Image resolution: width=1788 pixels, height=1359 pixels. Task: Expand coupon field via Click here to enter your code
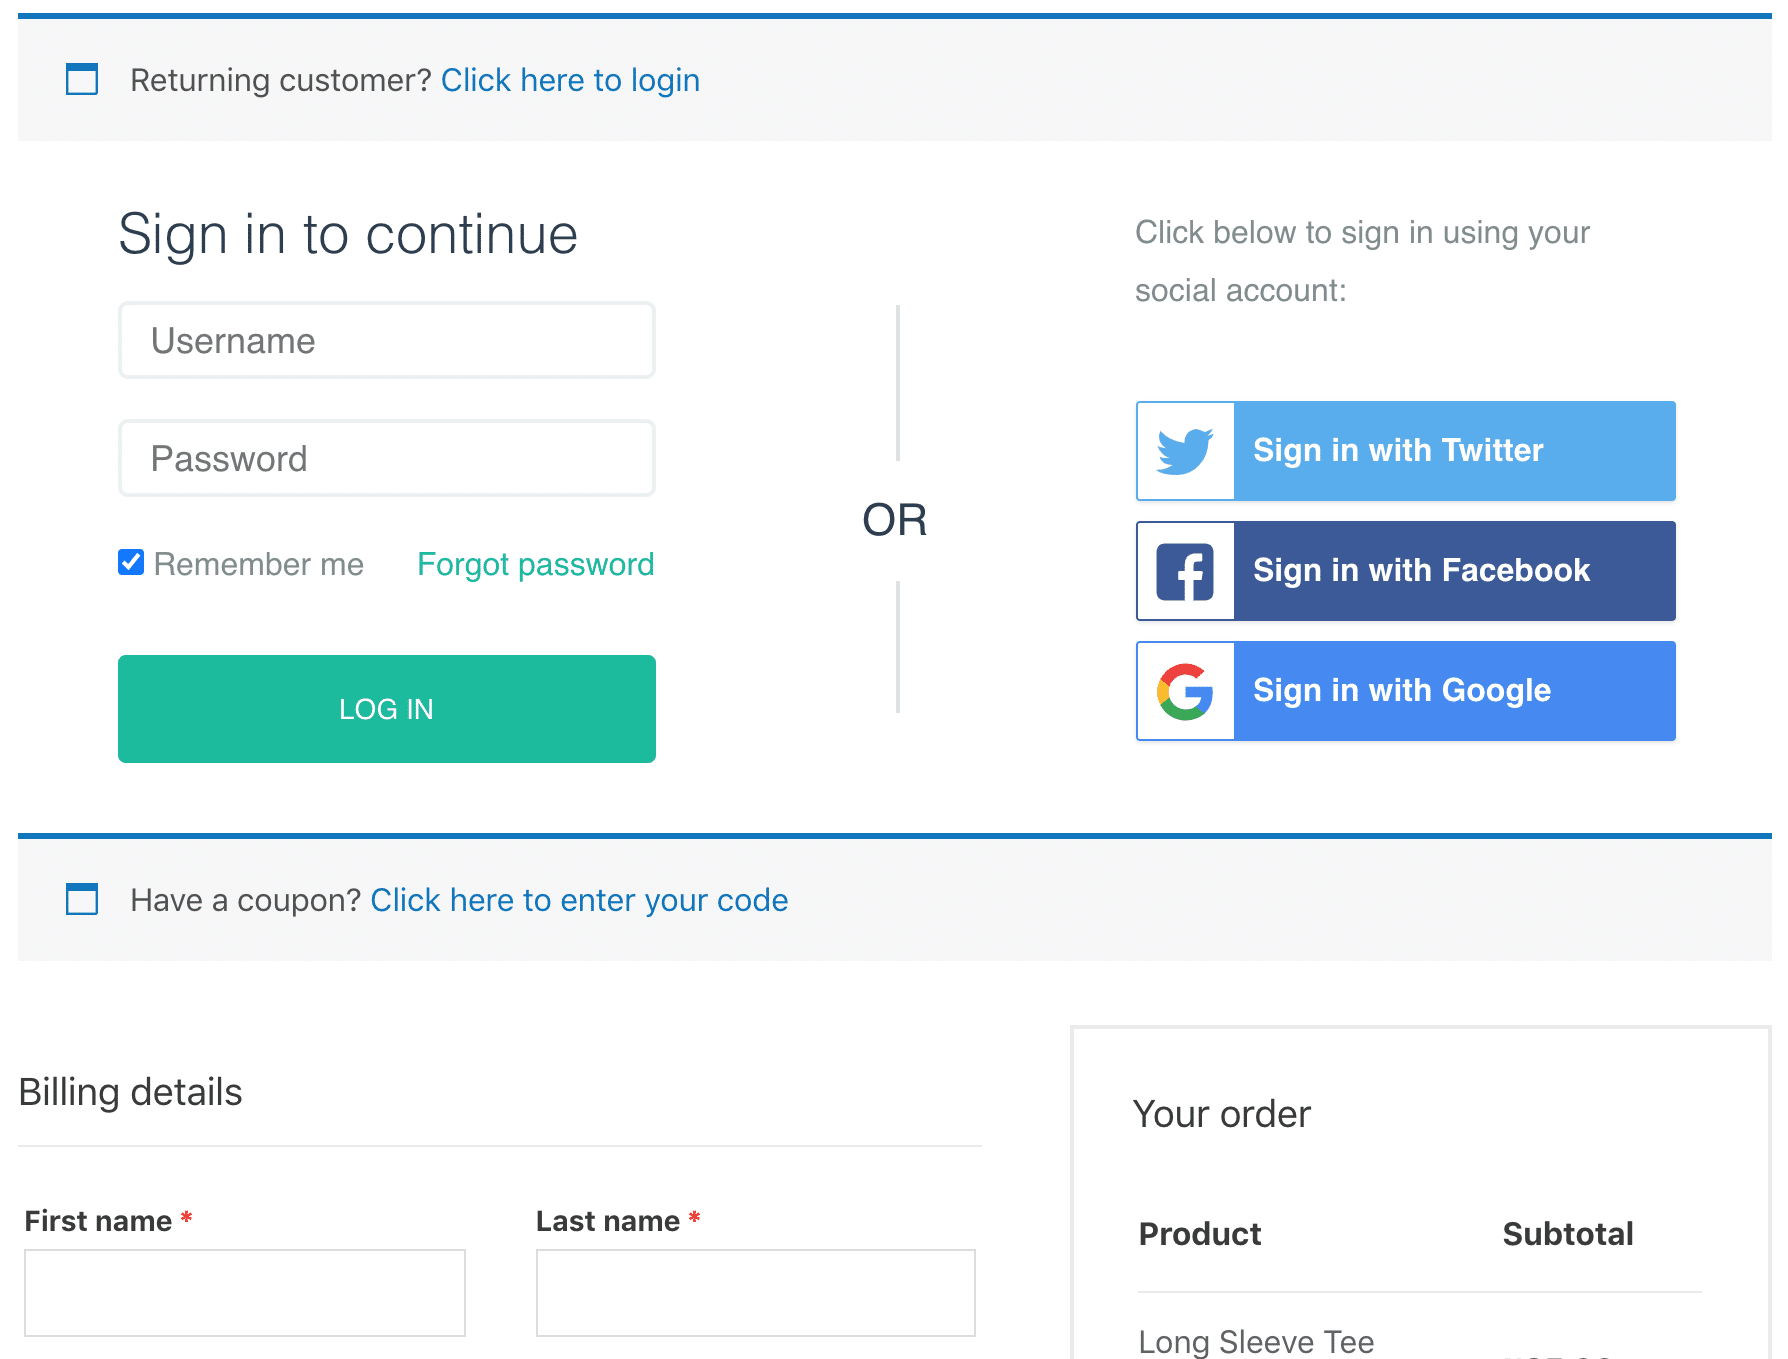pos(579,900)
